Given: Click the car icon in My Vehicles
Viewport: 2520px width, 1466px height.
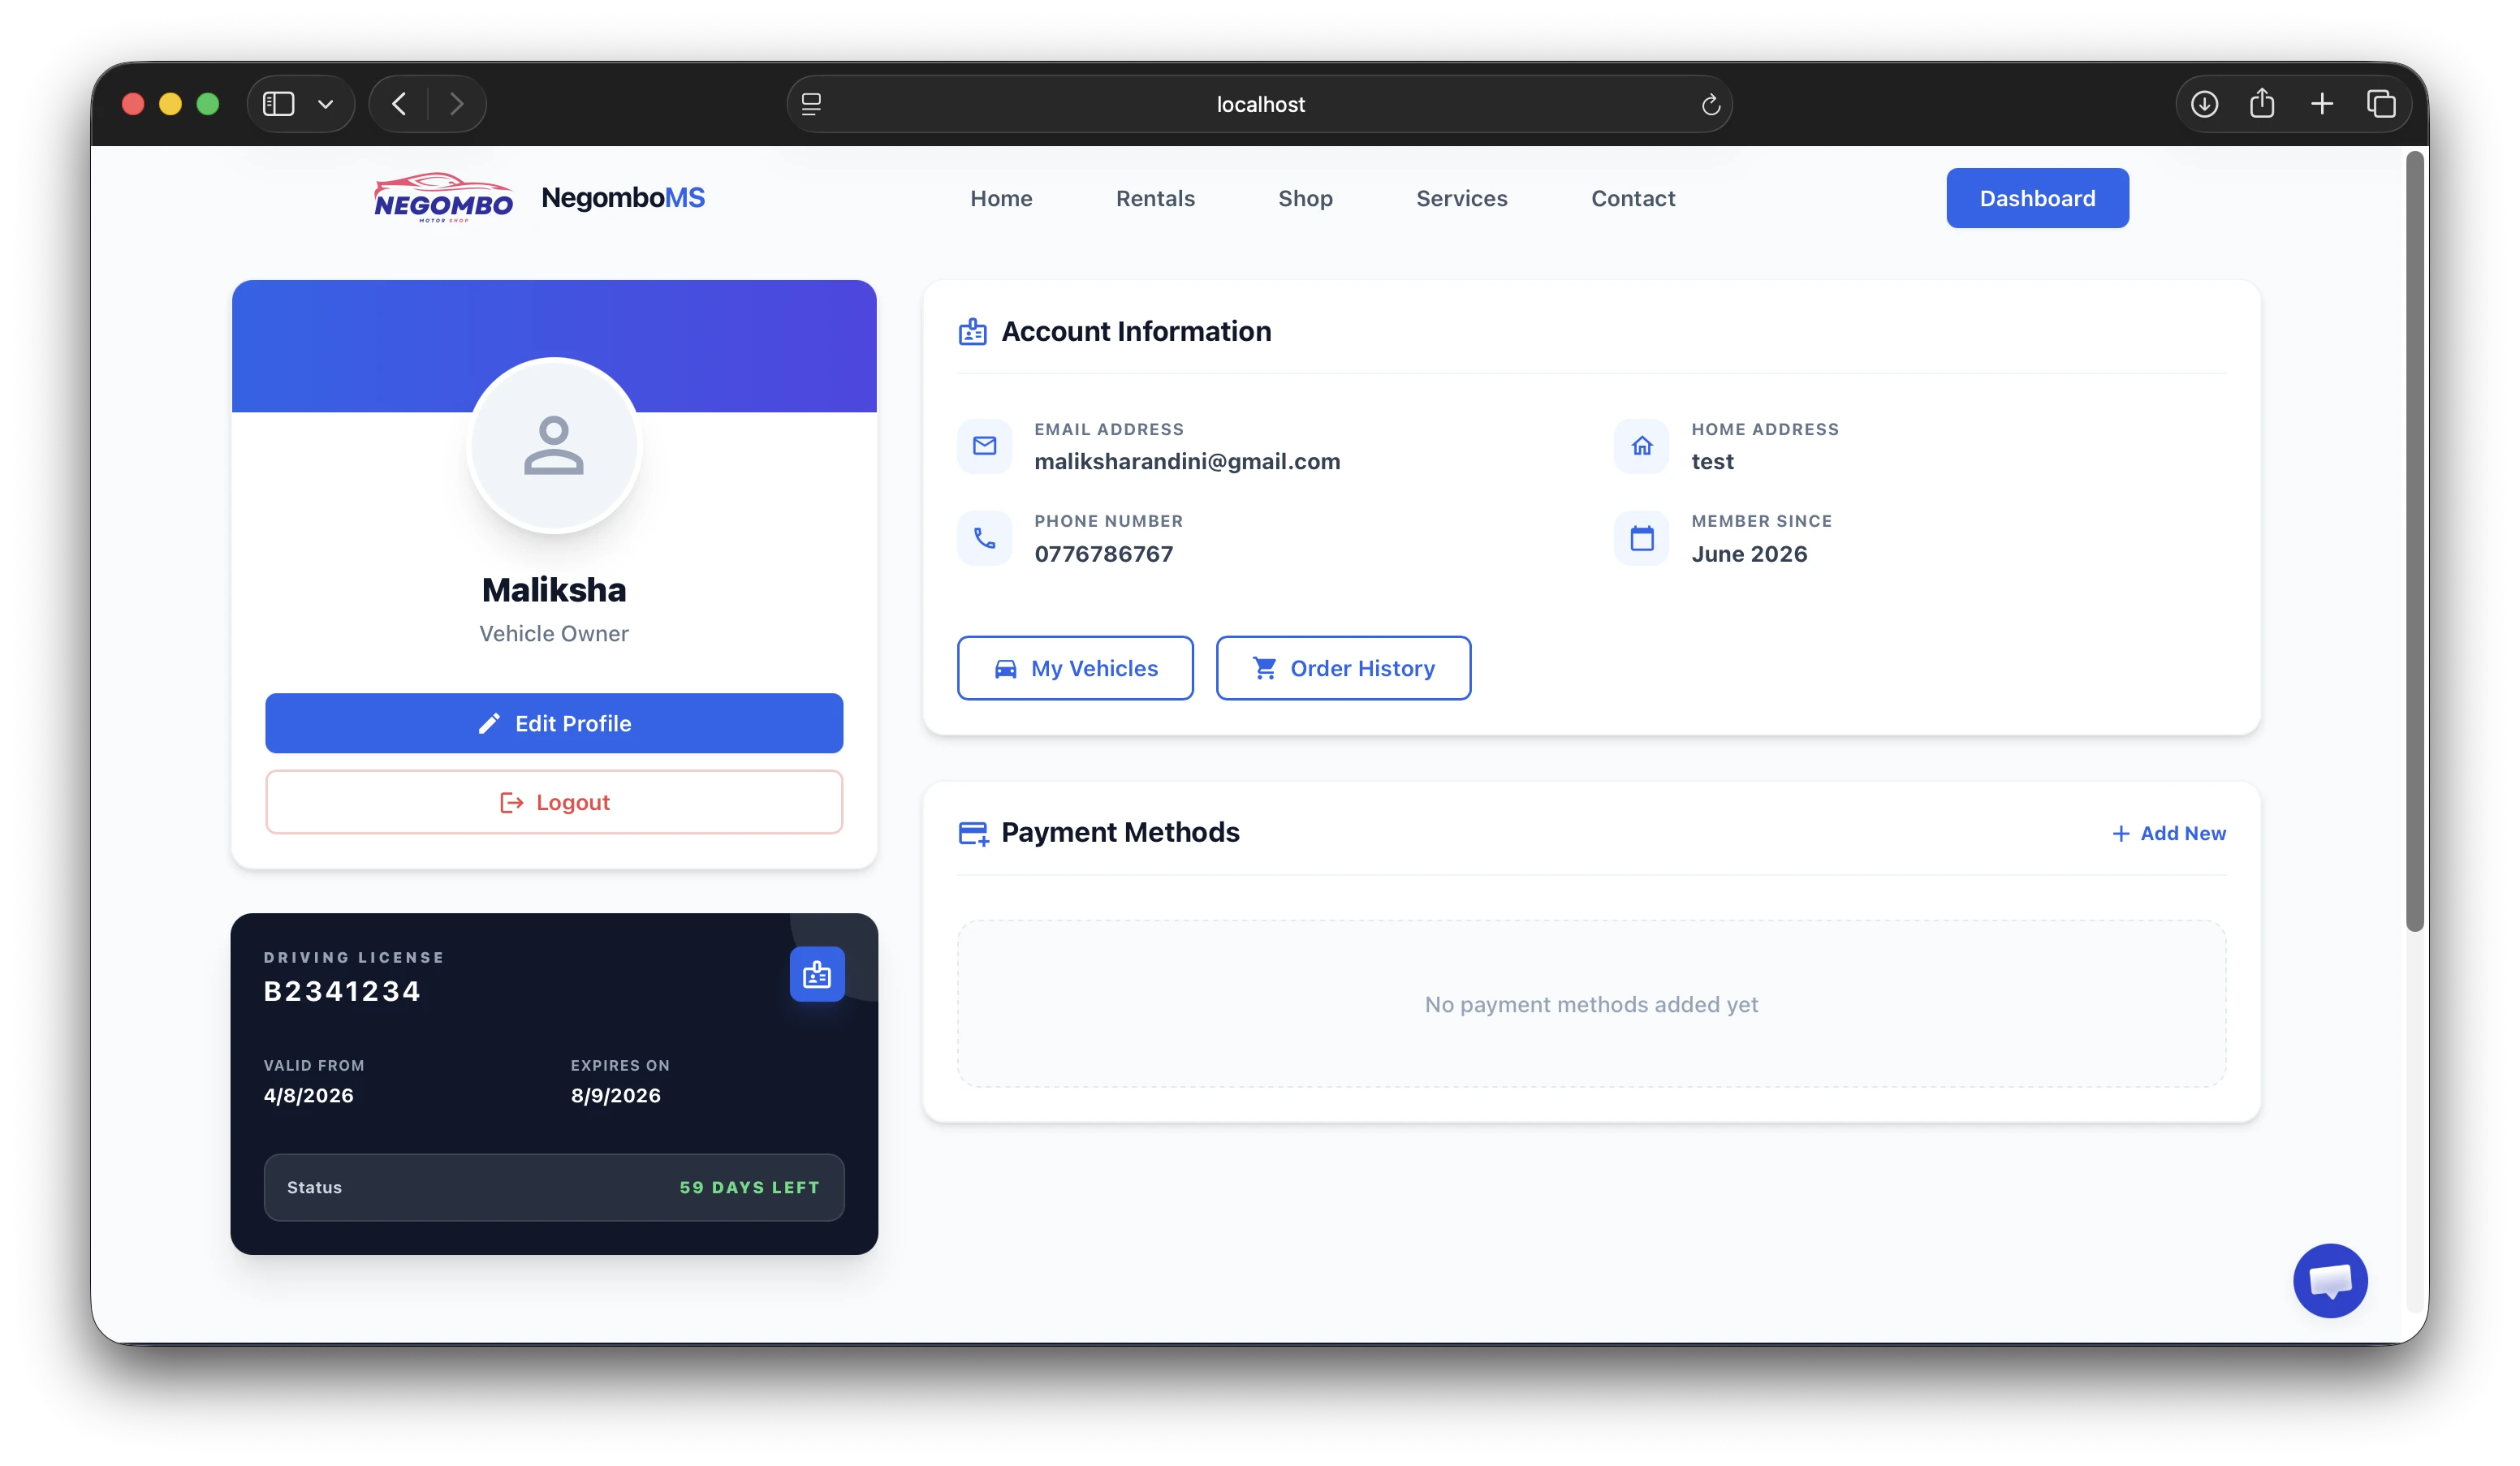Looking at the screenshot, I should (1005, 668).
